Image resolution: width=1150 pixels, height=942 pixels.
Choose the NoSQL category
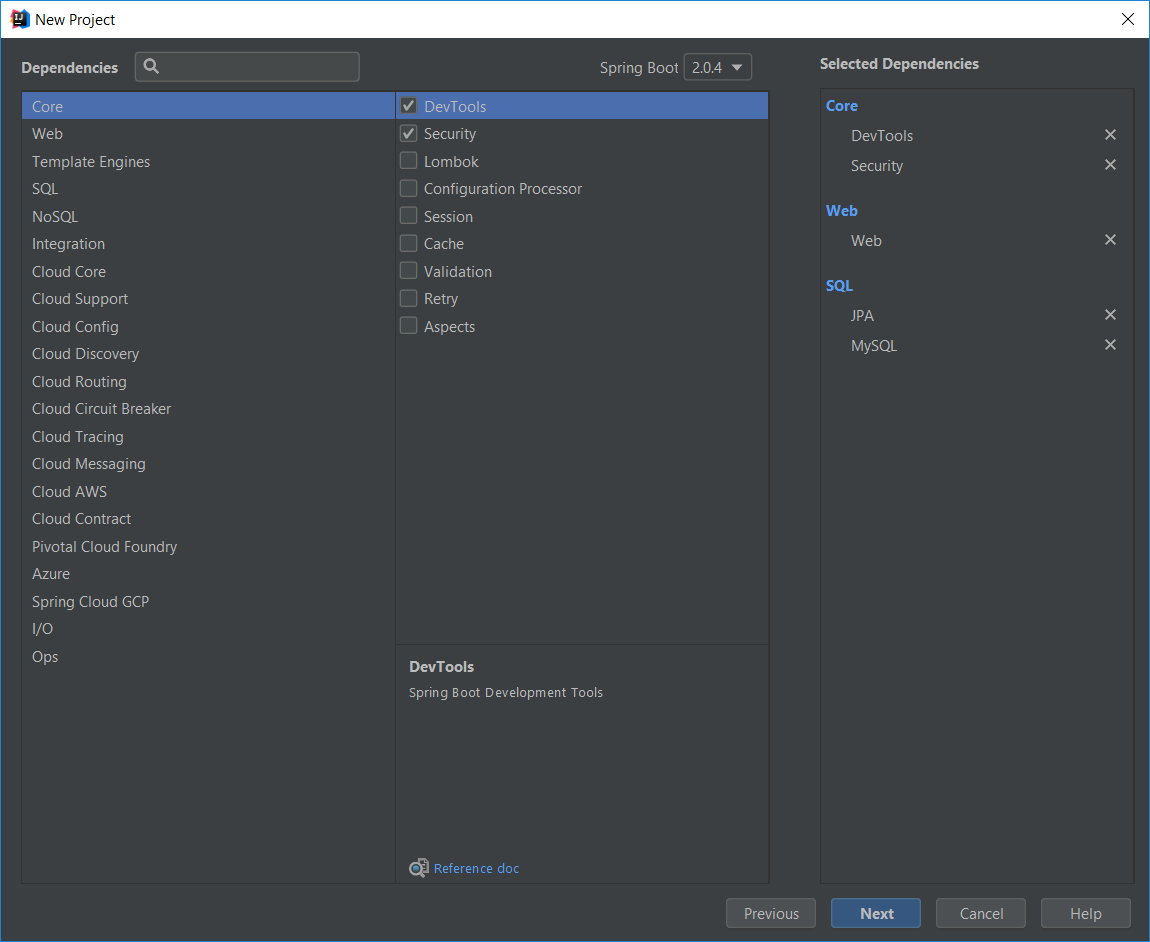[x=208, y=216]
